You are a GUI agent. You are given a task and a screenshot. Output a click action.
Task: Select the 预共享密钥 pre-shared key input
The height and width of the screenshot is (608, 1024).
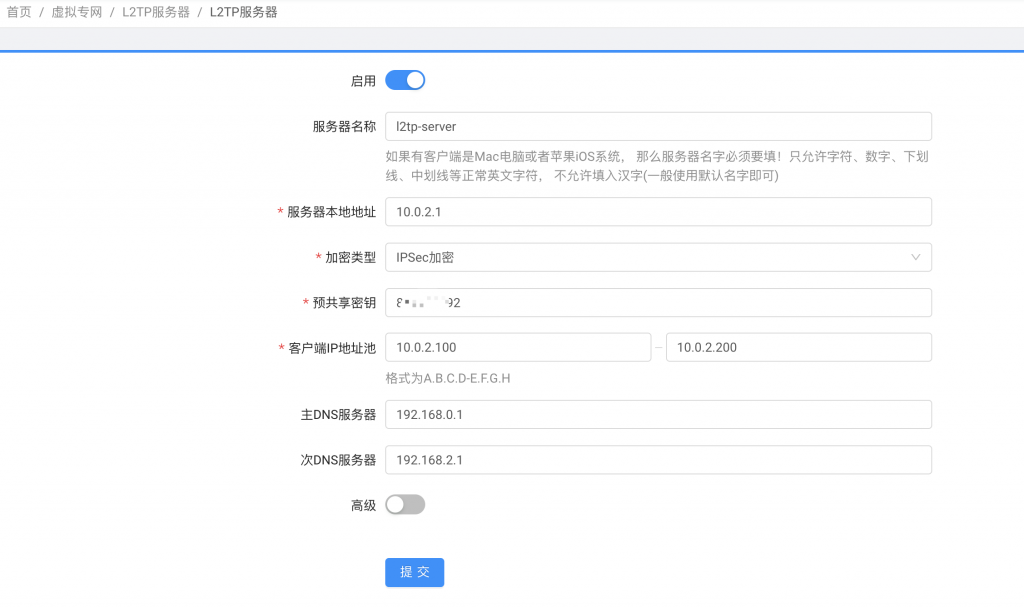[657, 303]
